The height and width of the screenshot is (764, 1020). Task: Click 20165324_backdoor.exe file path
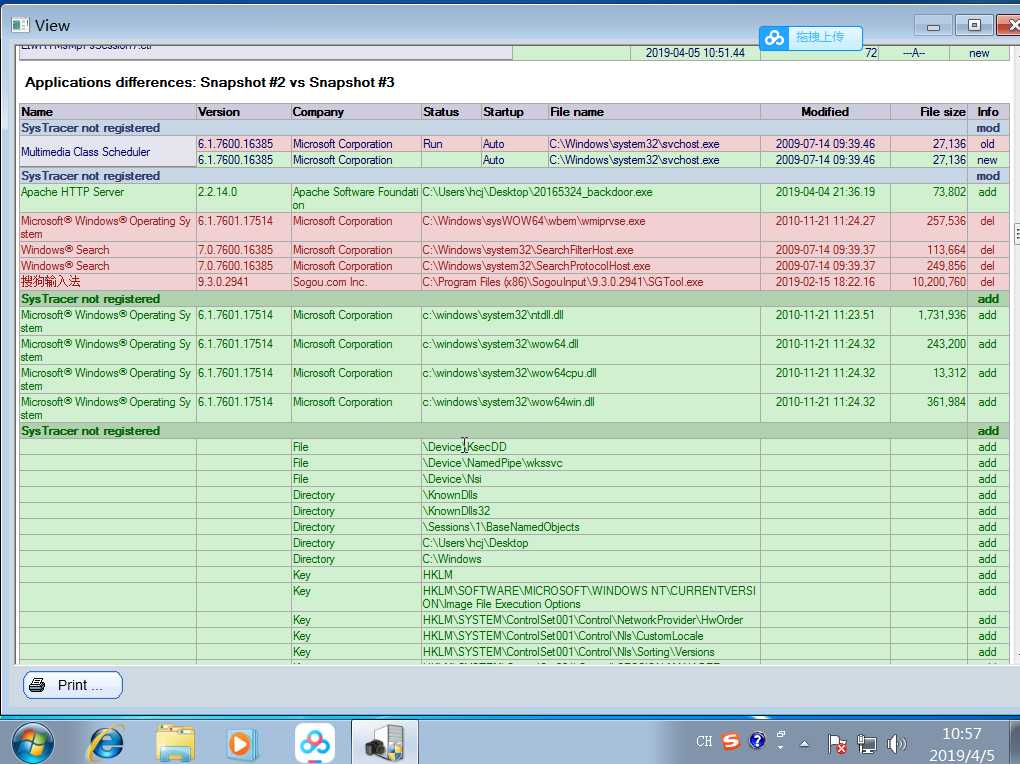click(537, 192)
